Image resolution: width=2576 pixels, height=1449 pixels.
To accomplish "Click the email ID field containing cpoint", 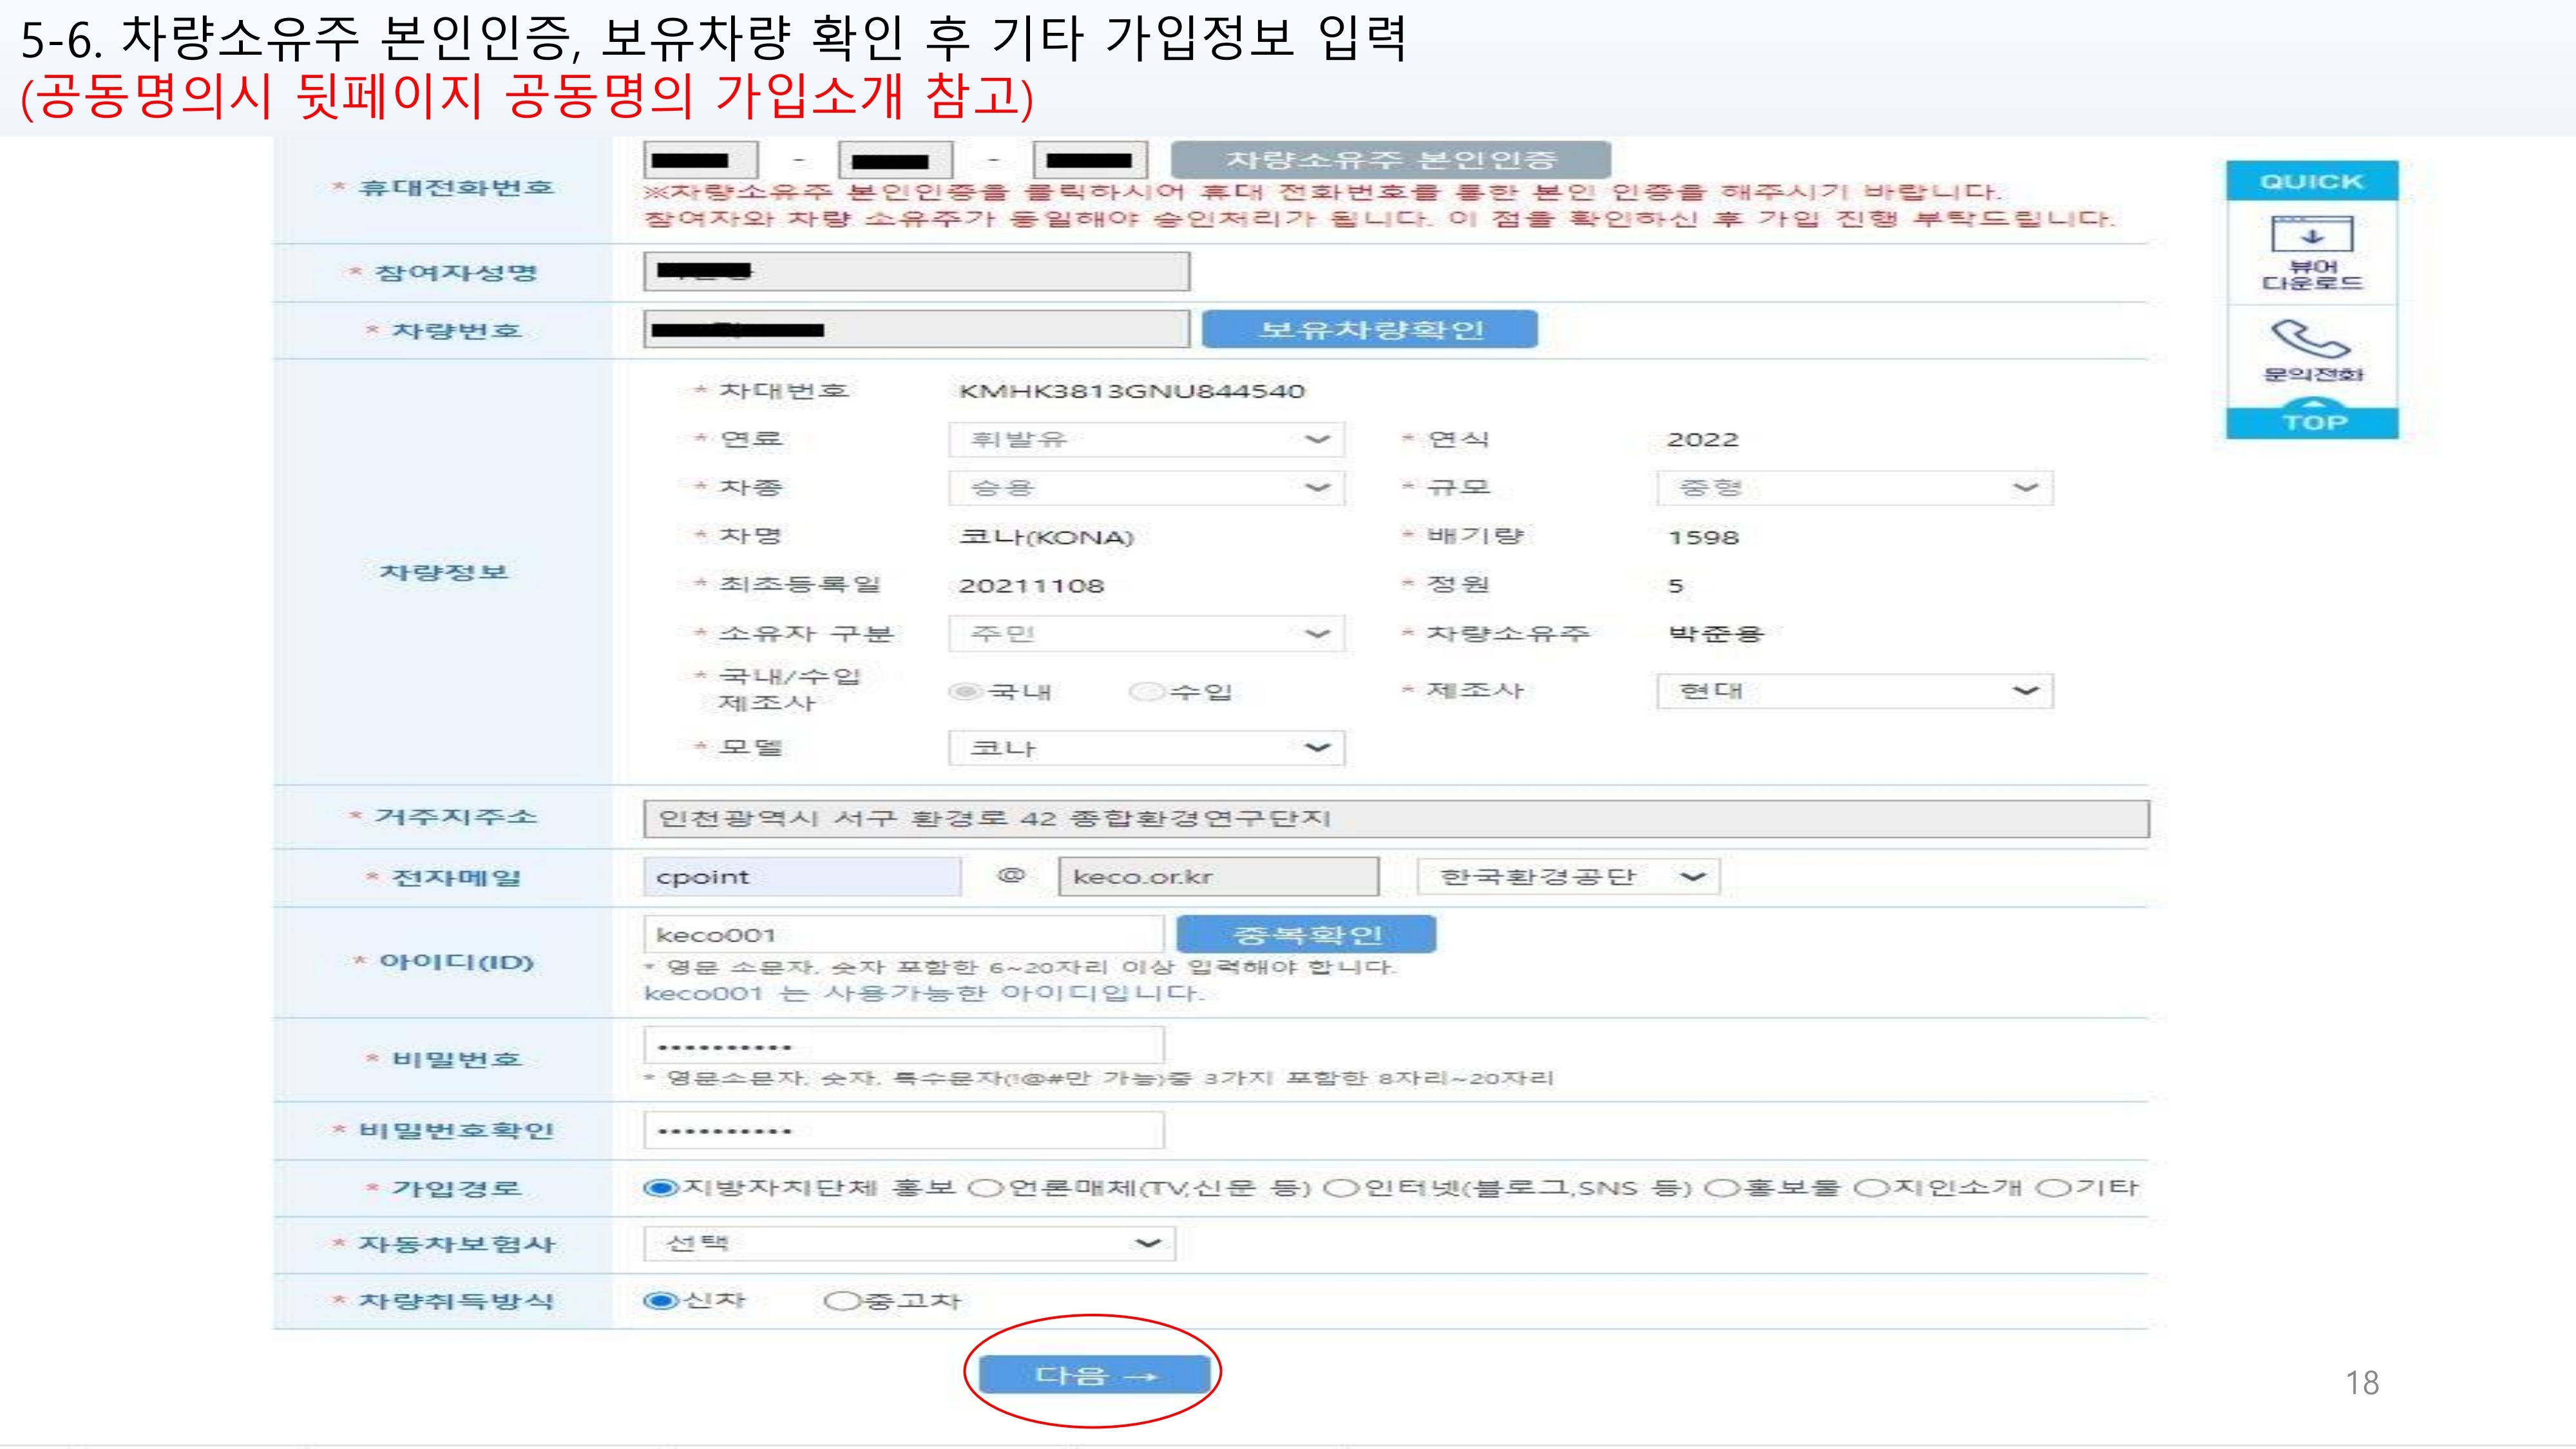I will [801, 877].
